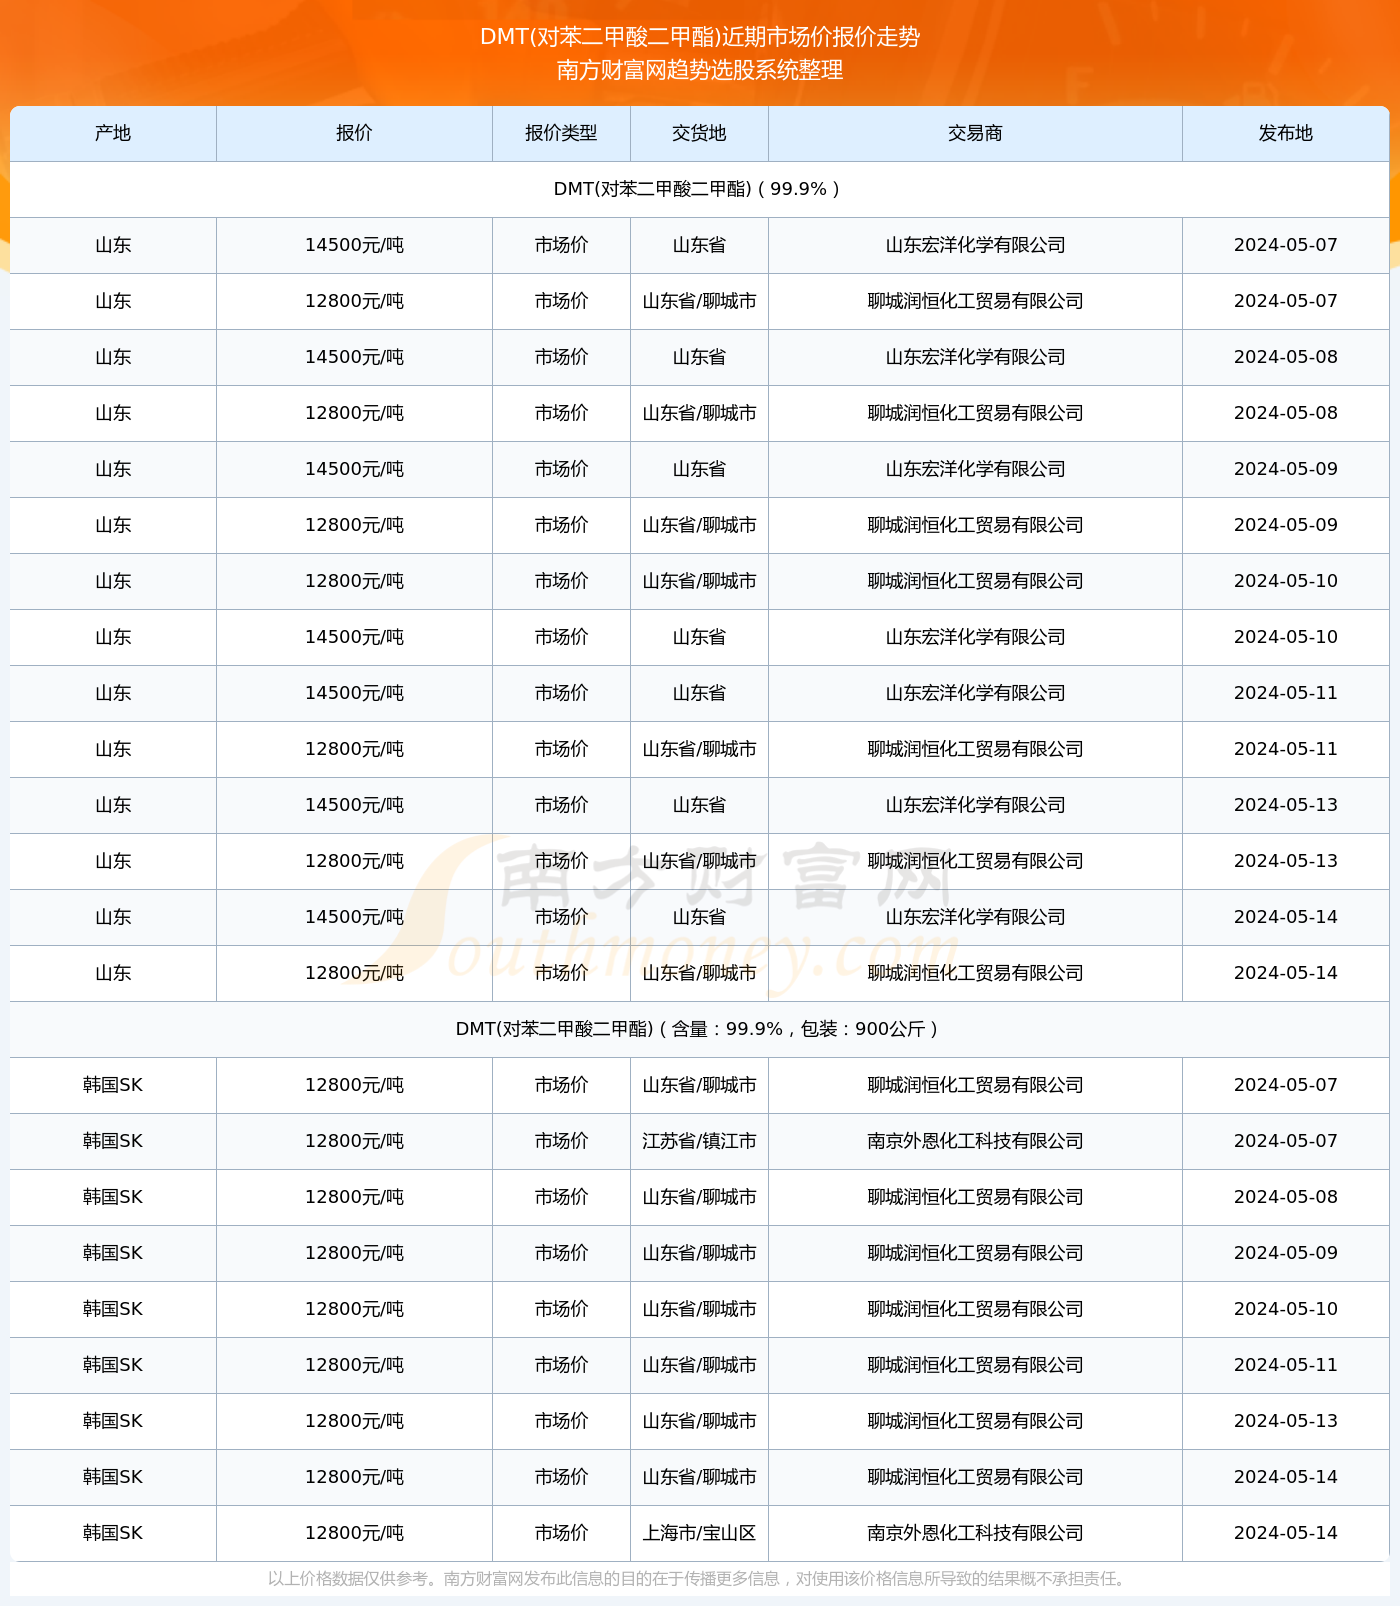Viewport: 1400px width, 1606px height.
Task: Click 山东宏洋化学有限公司 in the 2024-05-09 row
Action: click(x=975, y=469)
